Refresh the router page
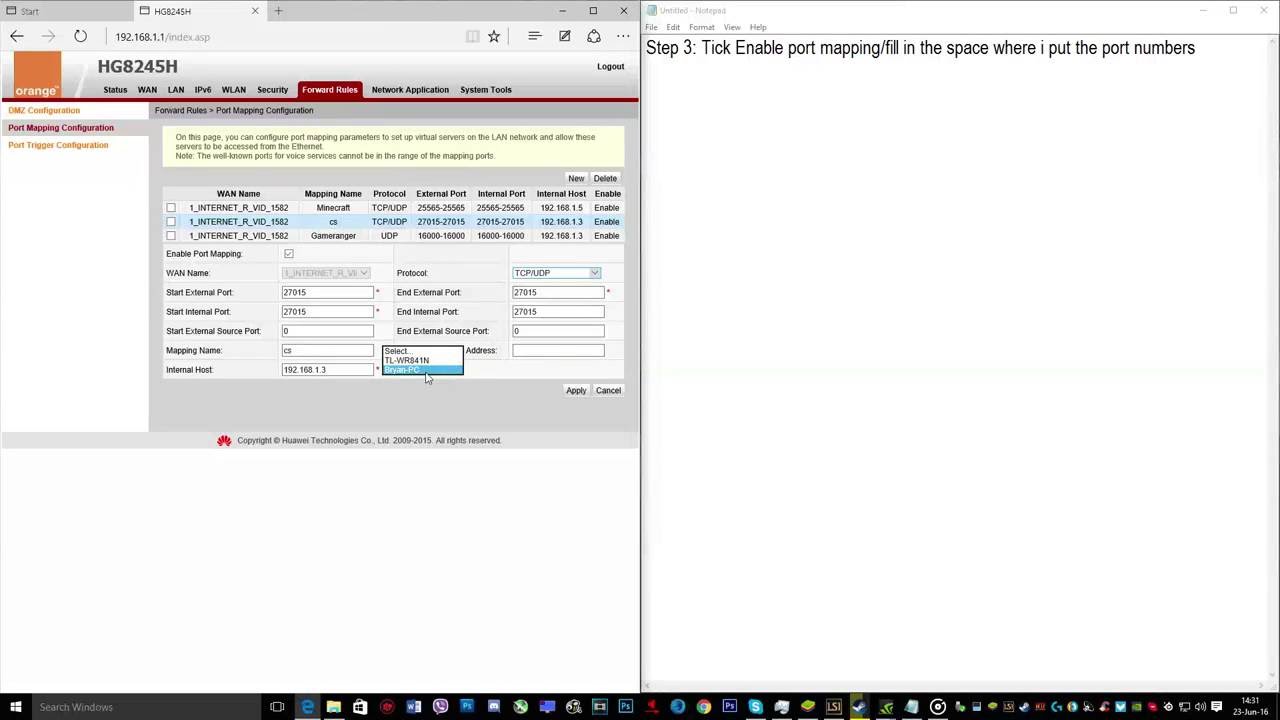Image resolution: width=1280 pixels, height=720 pixels. [x=80, y=36]
